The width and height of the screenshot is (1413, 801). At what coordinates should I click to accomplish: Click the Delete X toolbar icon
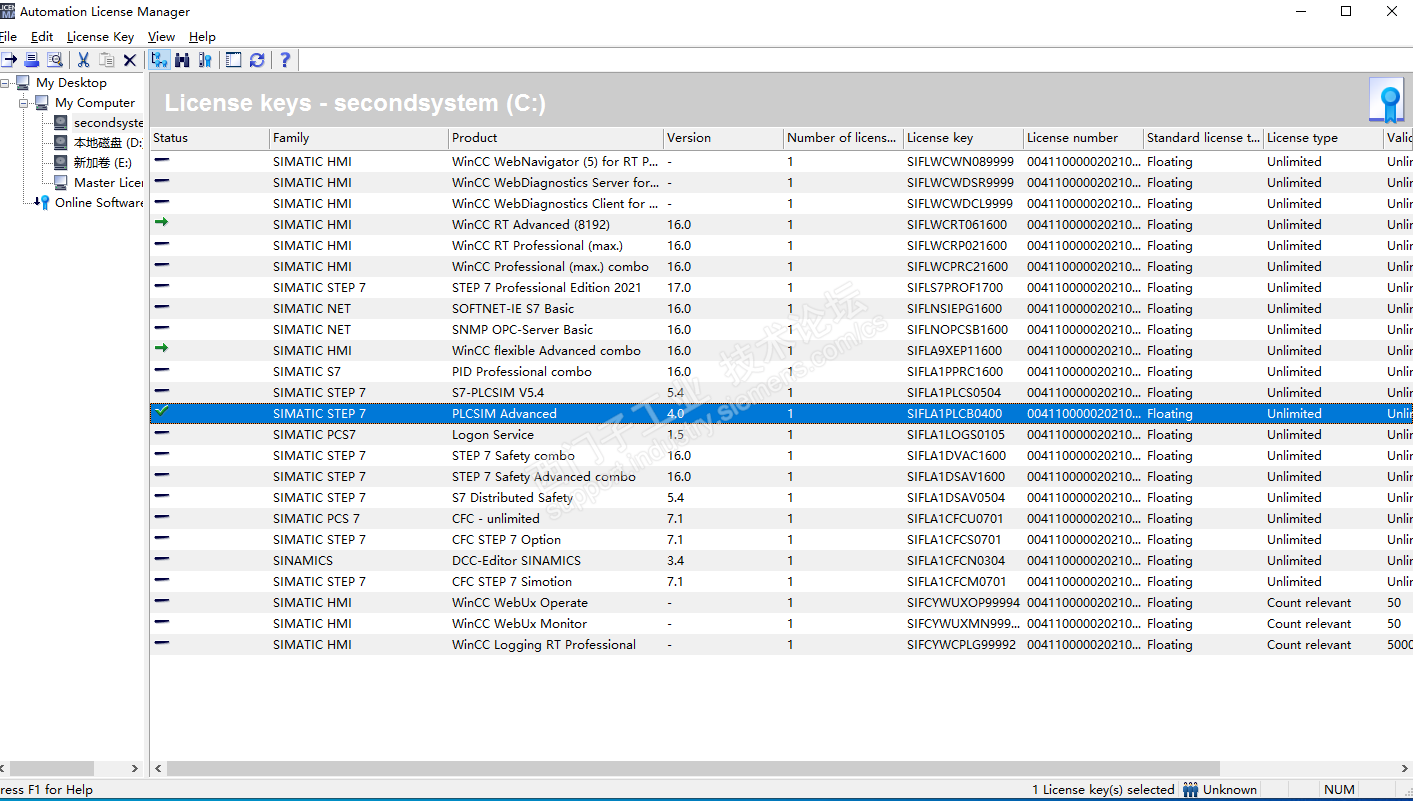coord(129,60)
